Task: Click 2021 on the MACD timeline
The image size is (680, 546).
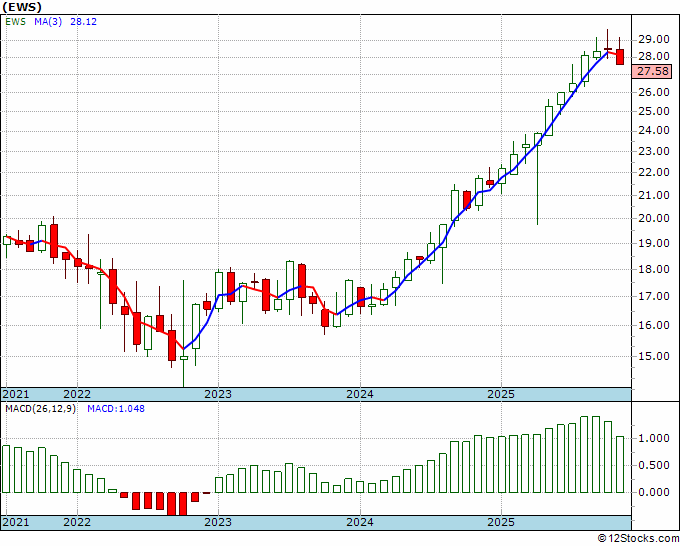Action: pyautogui.click(x=16, y=522)
